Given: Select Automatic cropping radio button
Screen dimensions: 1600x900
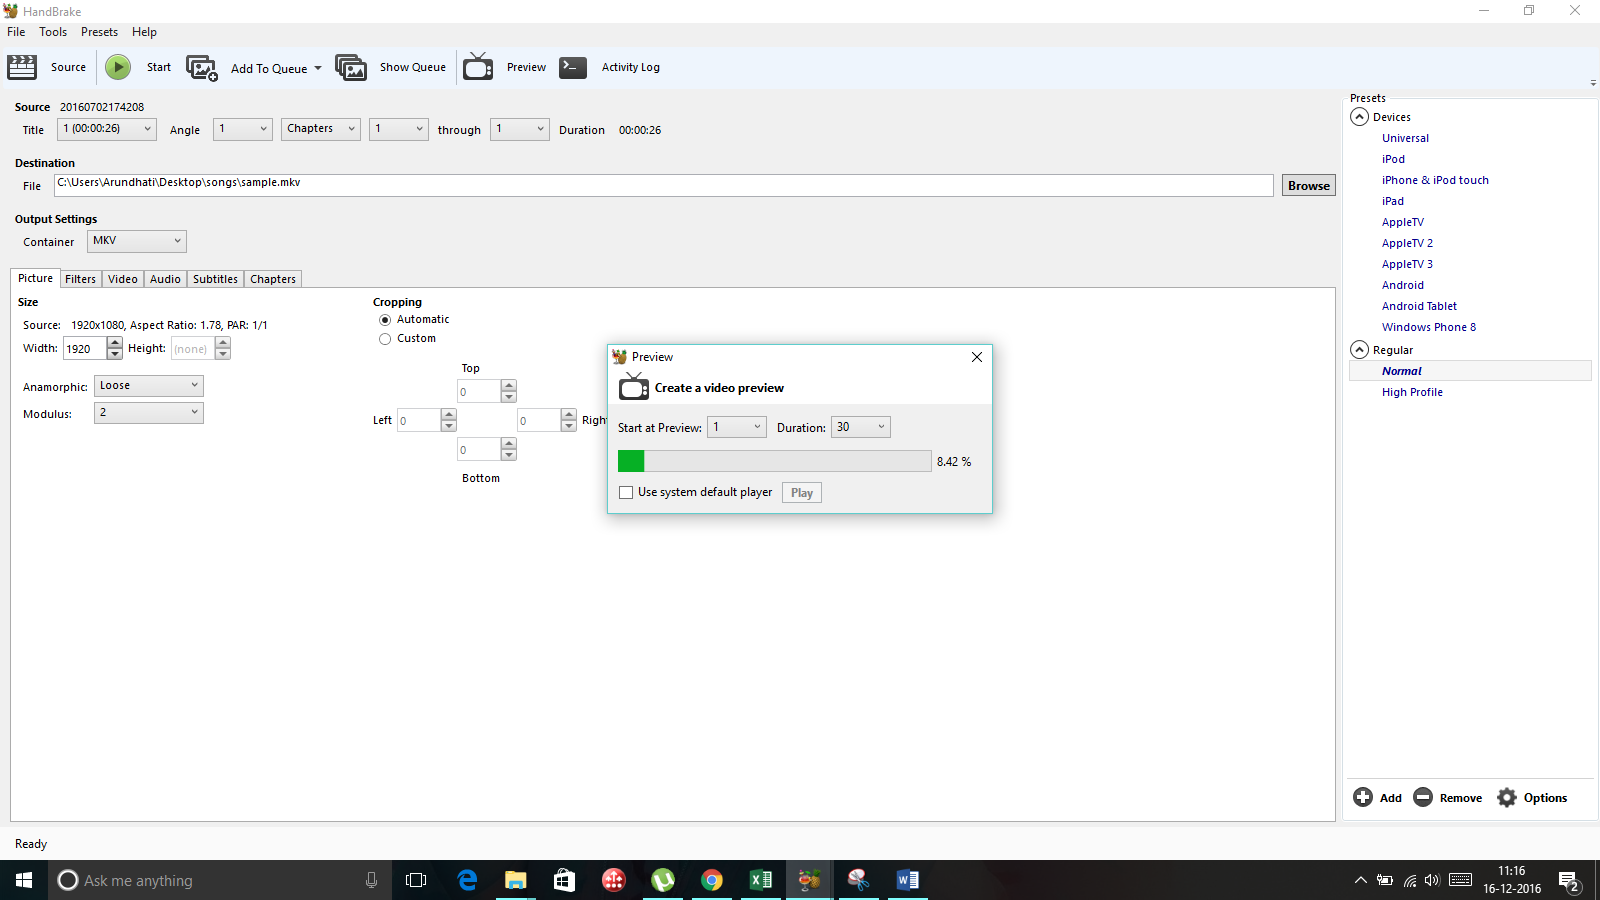Looking at the screenshot, I should pos(385,320).
